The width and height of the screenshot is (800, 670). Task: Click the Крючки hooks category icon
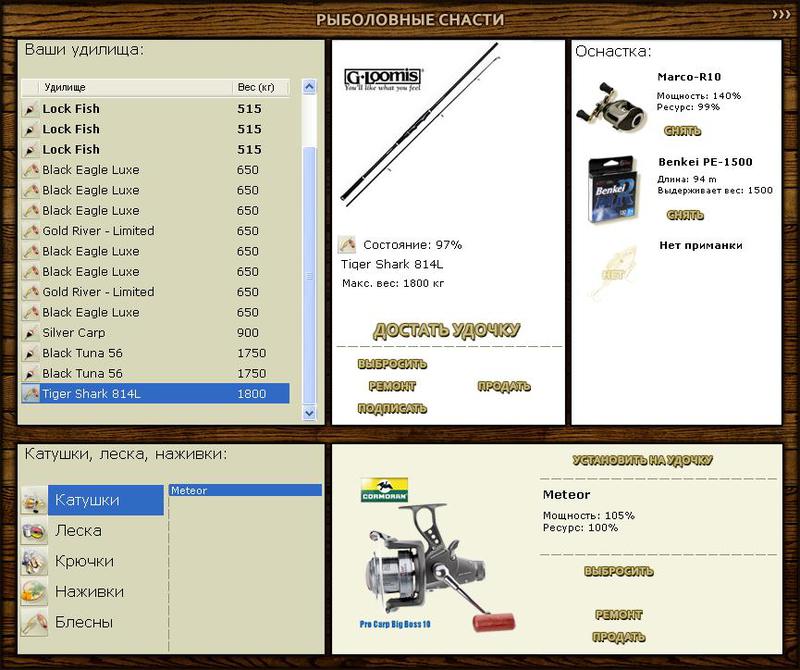[x=34, y=561]
